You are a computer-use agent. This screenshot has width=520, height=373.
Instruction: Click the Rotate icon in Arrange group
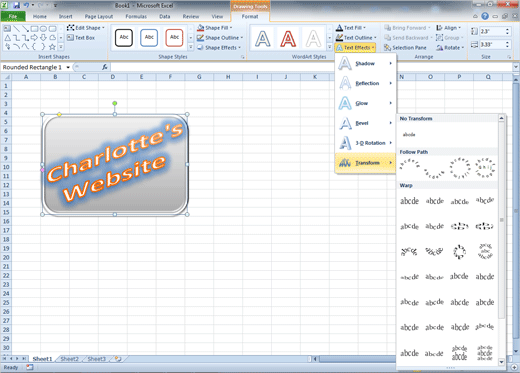(440, 48)
